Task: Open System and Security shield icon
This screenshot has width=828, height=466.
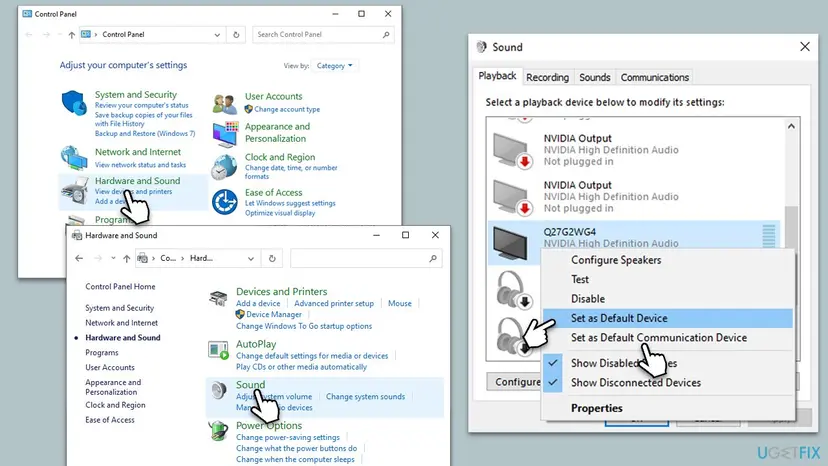Action: coord(74,103)
